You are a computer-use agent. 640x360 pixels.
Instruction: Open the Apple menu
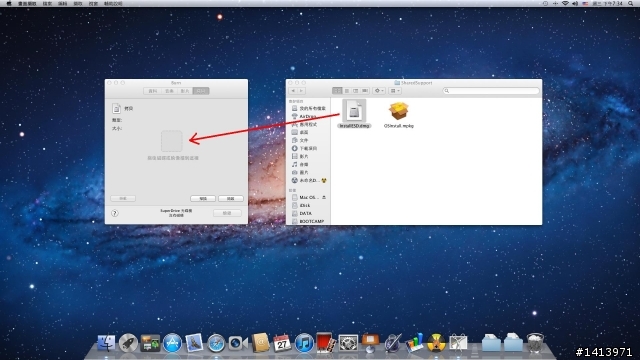(x=9, y=3)
